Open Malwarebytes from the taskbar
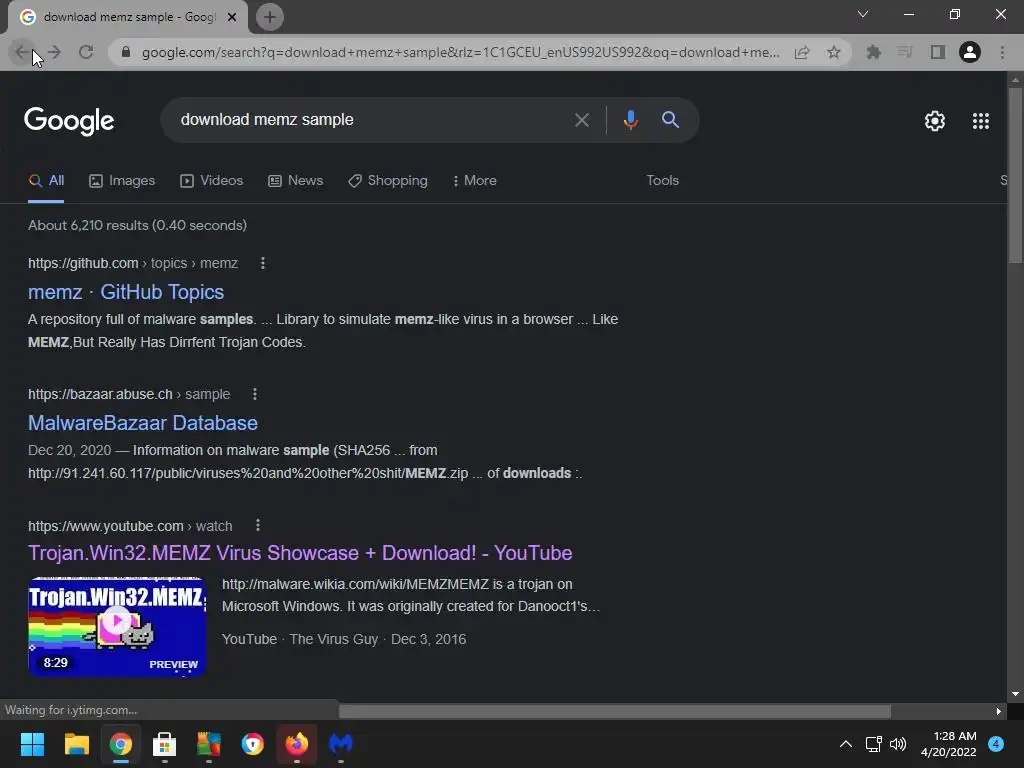This screenshot has height=768, width=1024. 341,744
